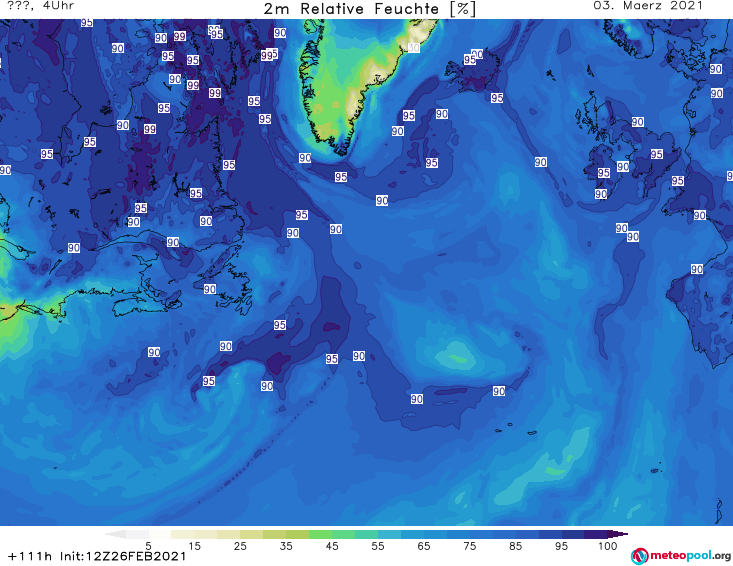This screenshot has width=733, height=566.
Task: Click the white '30' contour label on Greenland
Action: 413,48
